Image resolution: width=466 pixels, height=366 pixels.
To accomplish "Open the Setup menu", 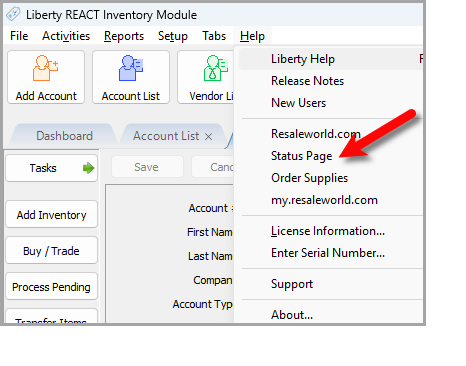I will [173, 36].
